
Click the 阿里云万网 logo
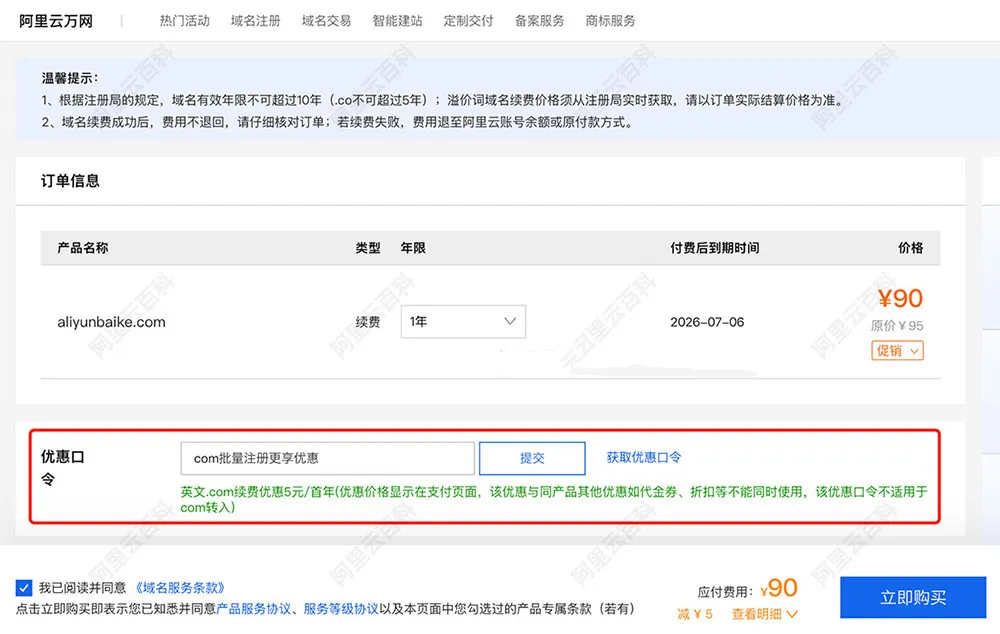pyautogui.click(x=56, y=21)
